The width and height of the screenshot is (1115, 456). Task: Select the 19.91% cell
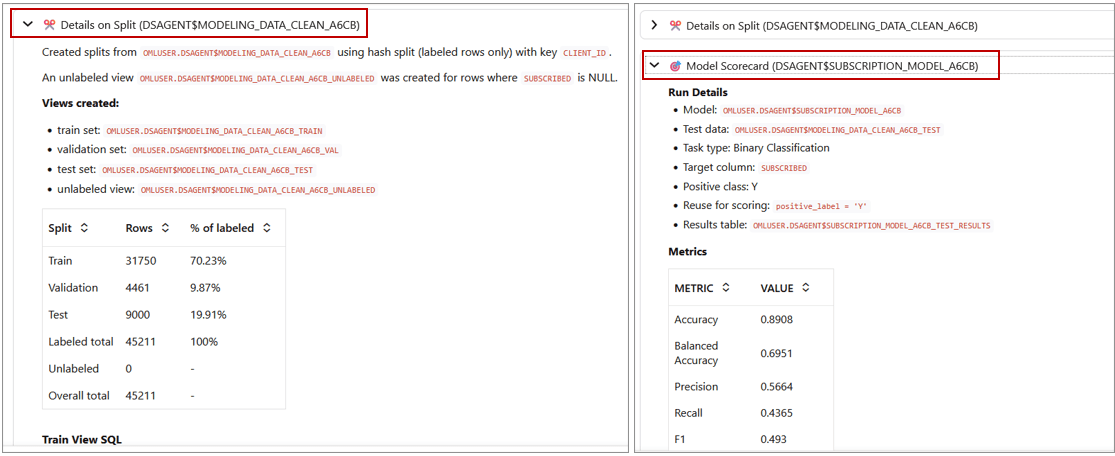point(208,314)
